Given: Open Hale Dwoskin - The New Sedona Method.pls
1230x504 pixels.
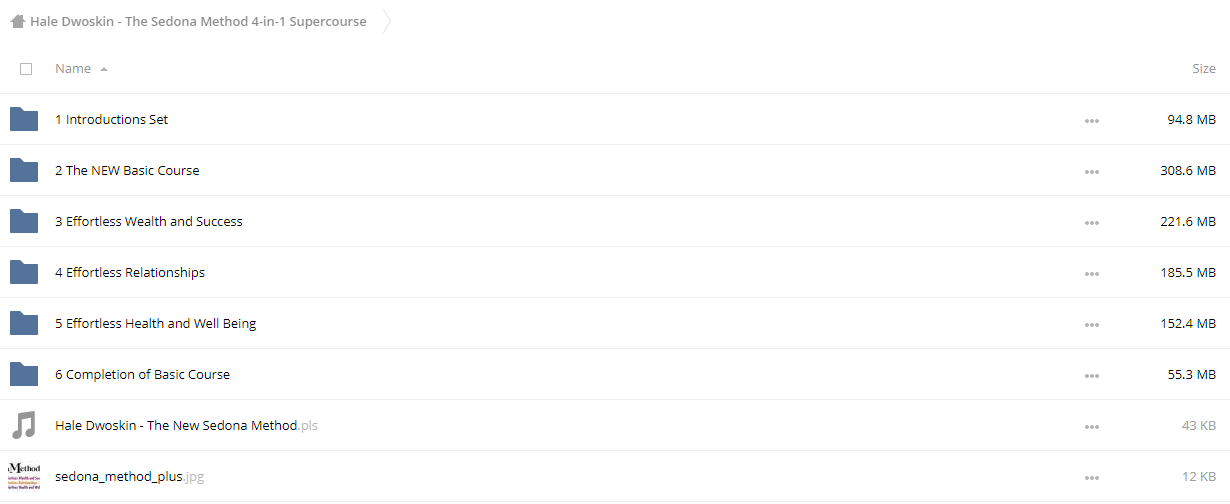Looking at the screenshot, I should point(186,426).
